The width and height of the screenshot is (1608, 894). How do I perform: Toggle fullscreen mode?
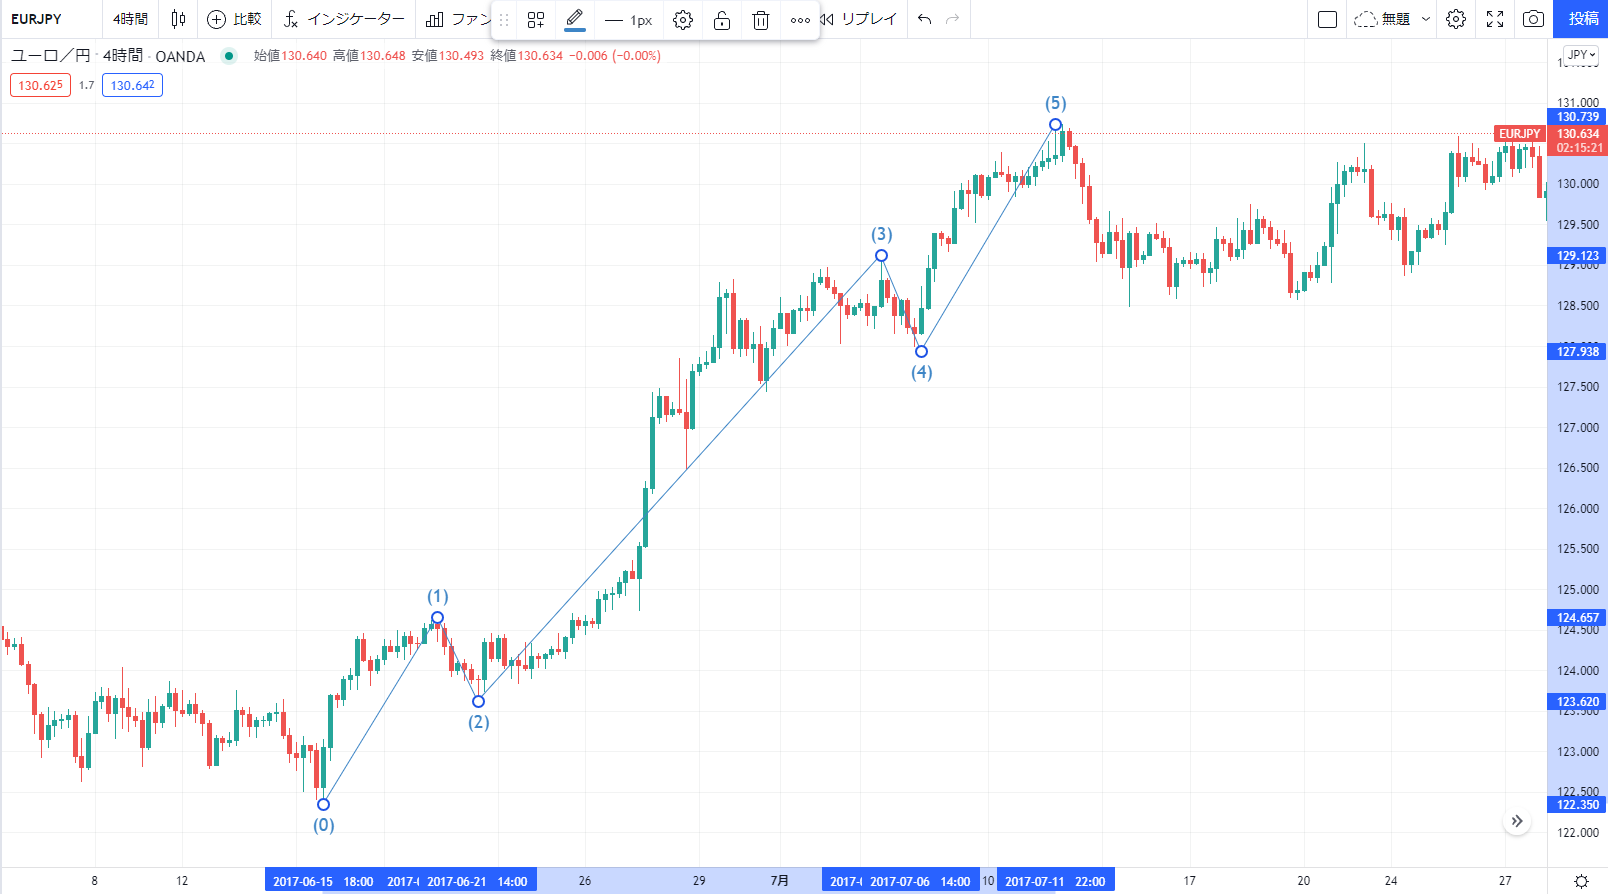click(1495, 19)
